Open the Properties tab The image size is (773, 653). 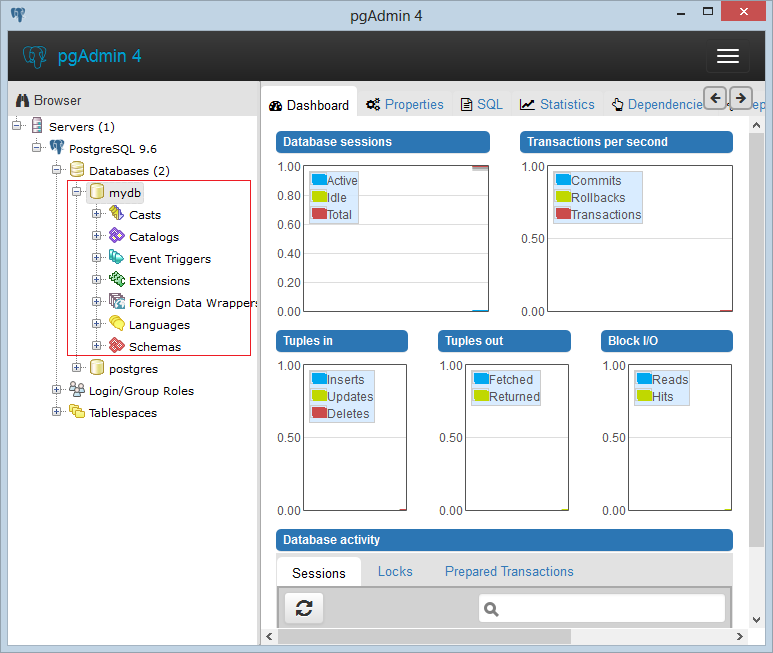[404, 104]
